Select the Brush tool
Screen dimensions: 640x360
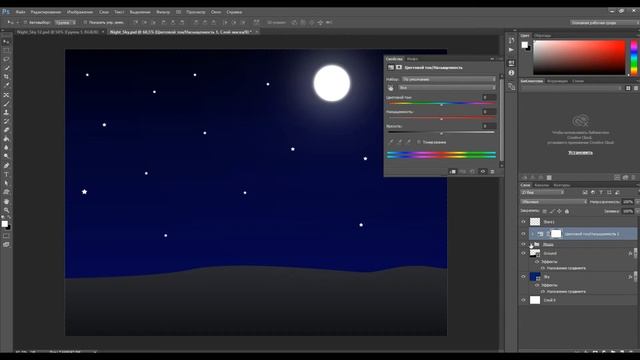click(6, 104)
